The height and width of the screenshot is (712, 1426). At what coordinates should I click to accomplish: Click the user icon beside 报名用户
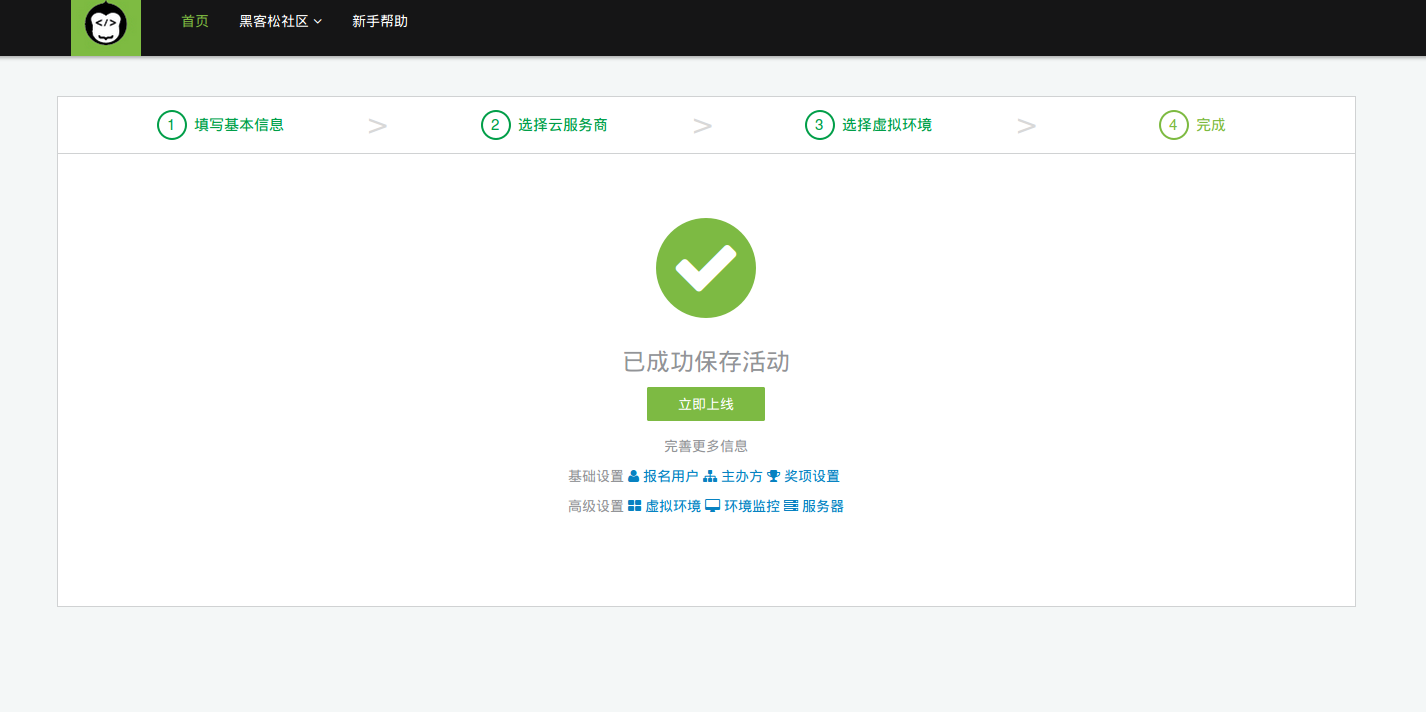pyautogui.click(x=633, y=477)
